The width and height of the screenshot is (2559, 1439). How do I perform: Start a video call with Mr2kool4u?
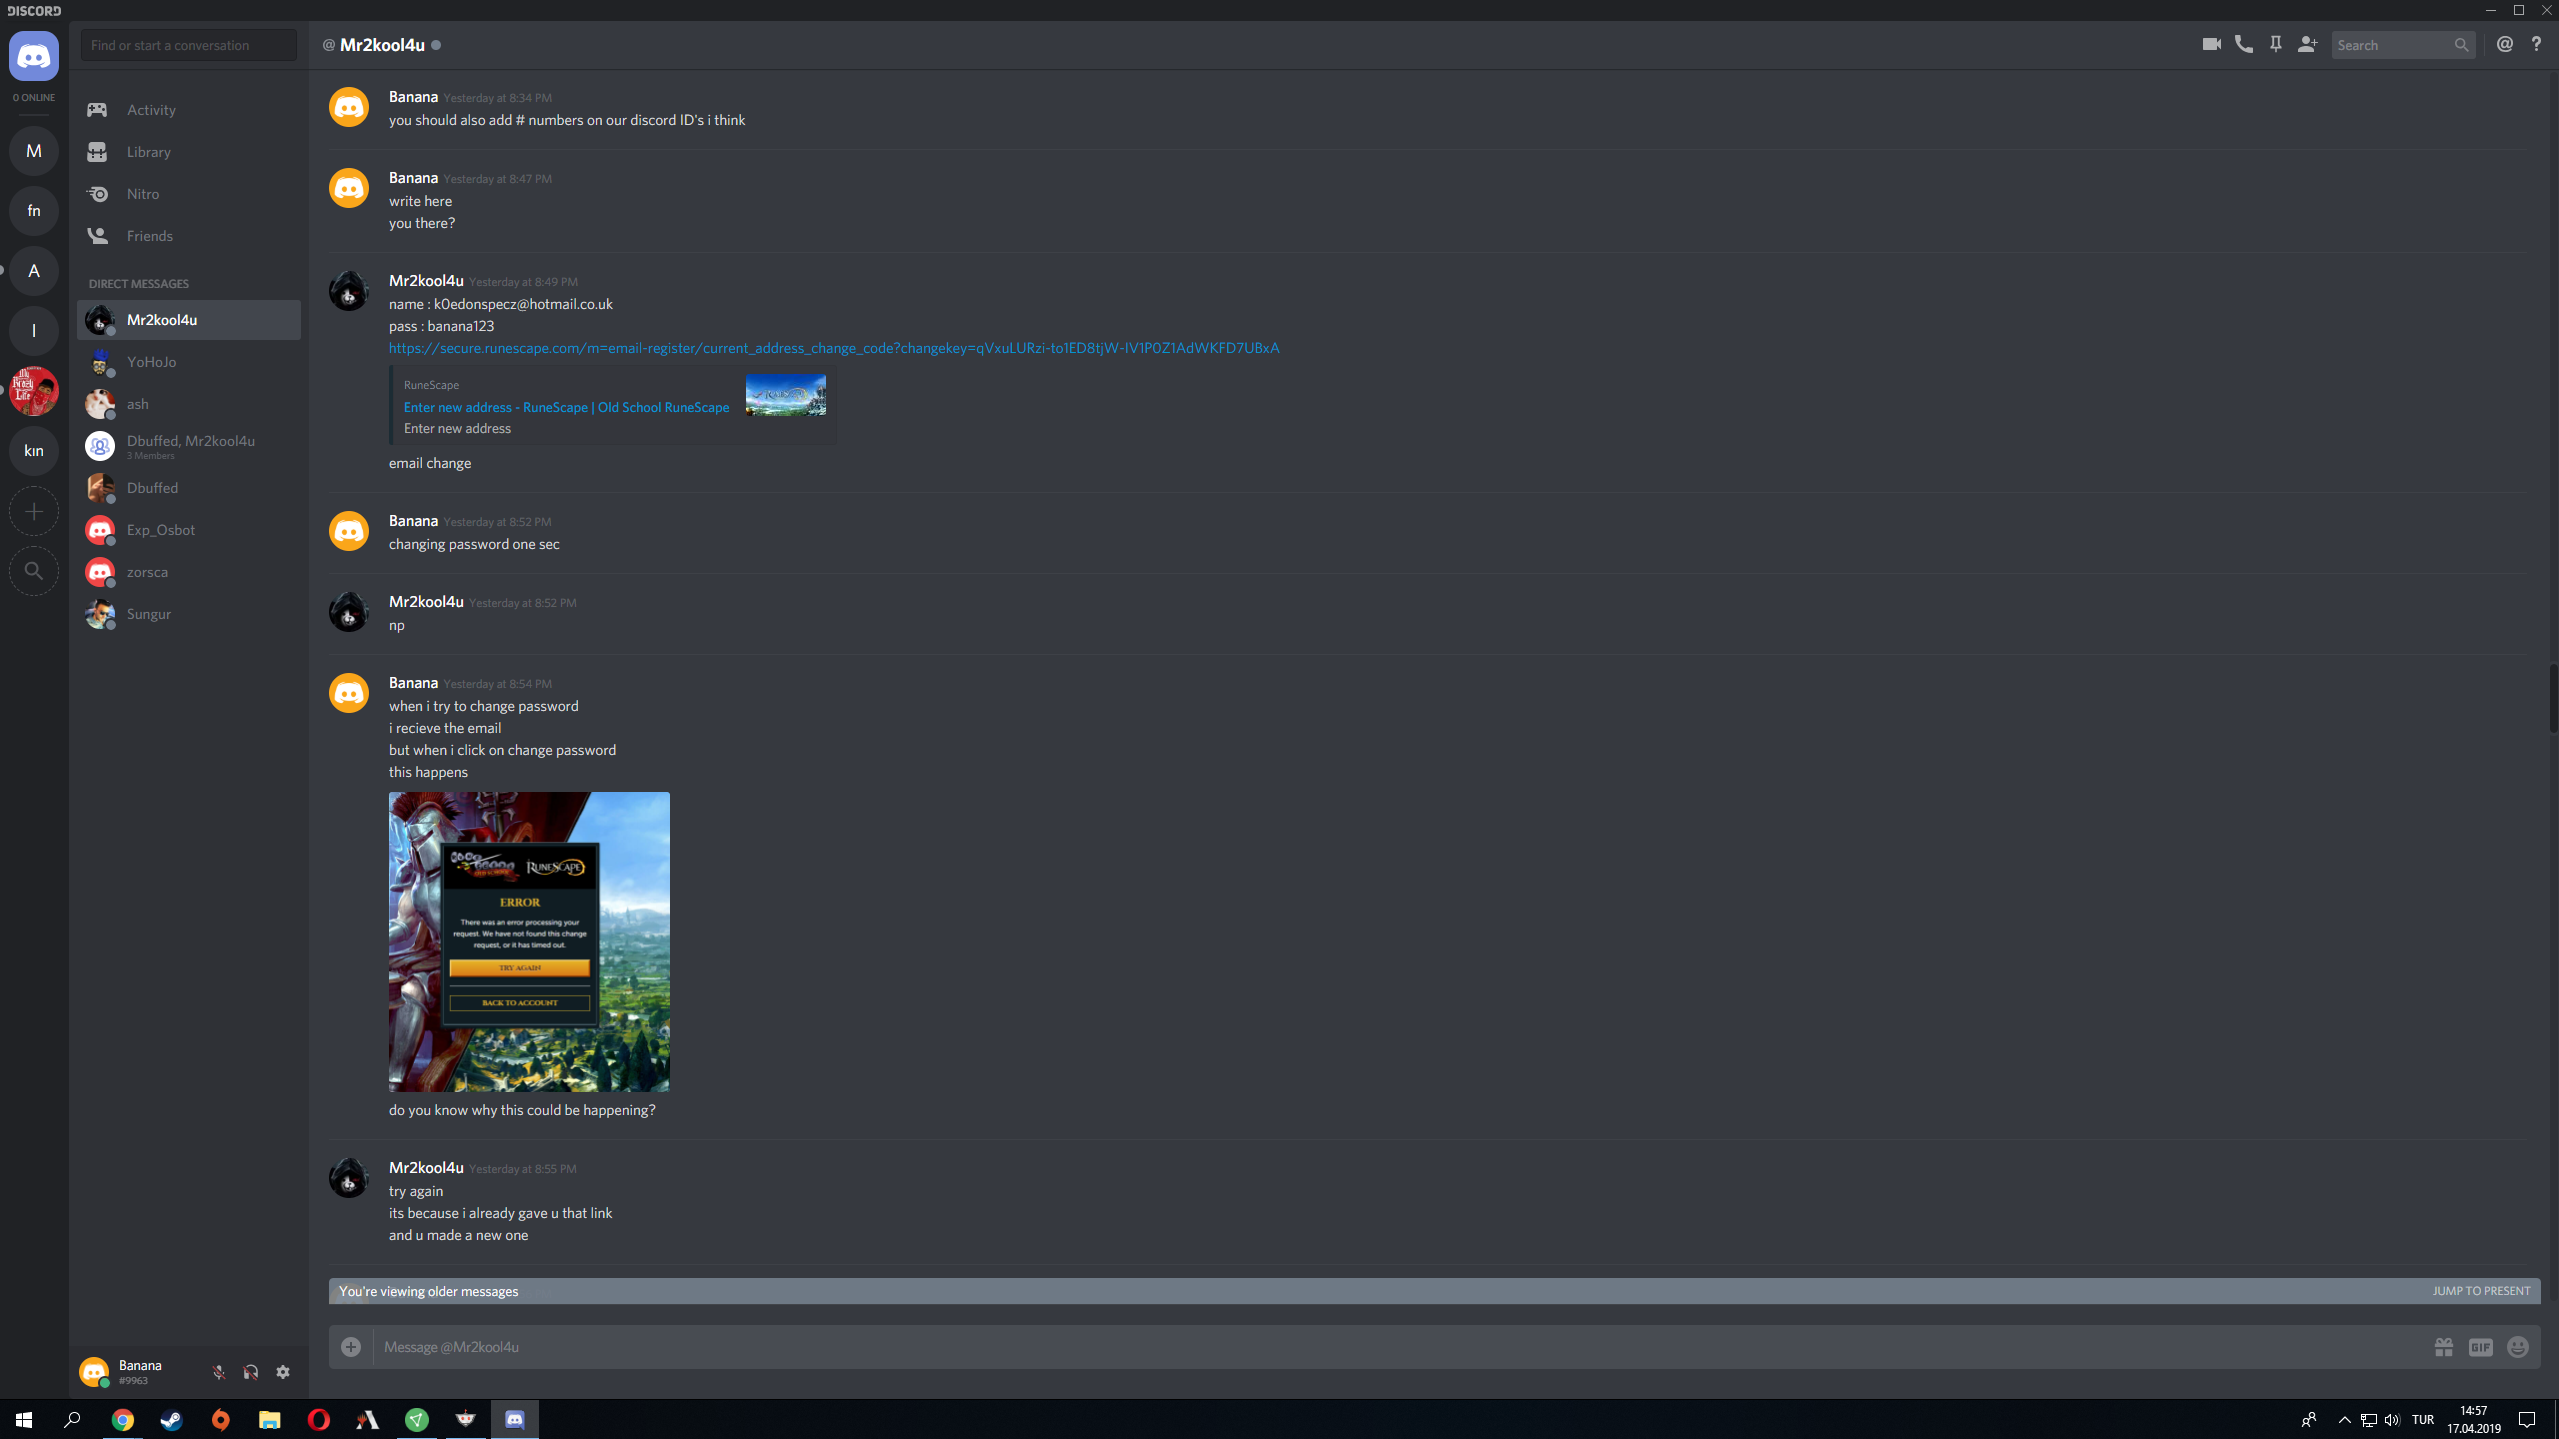pos(2211,44)
